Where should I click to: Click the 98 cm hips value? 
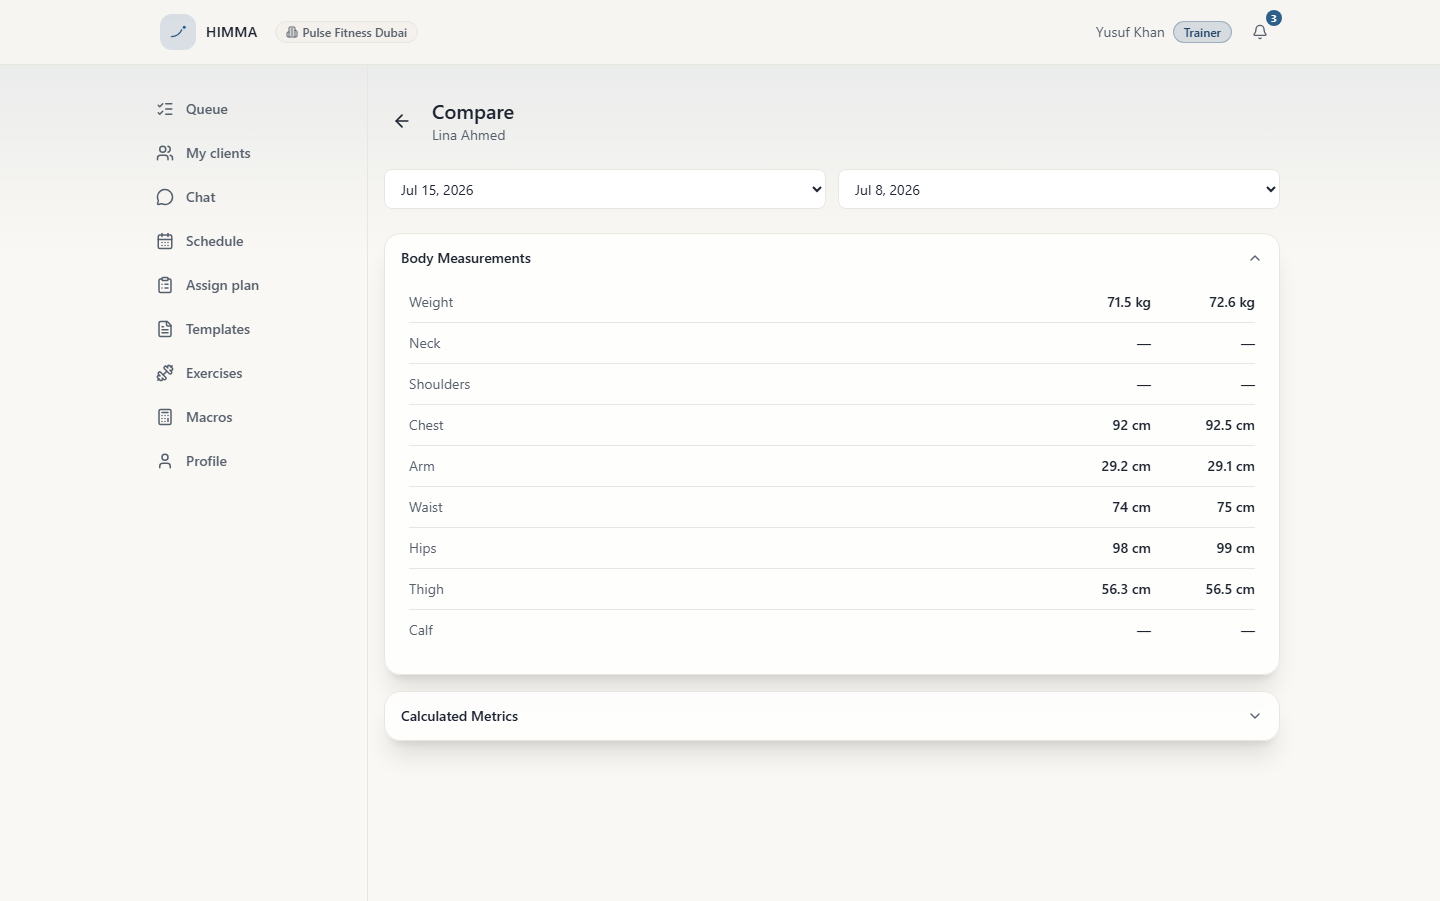tap(1132, 548)
